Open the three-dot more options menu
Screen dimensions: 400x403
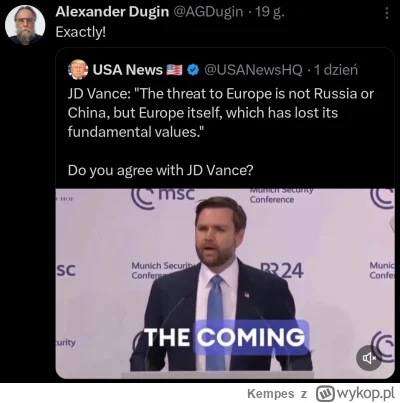[x=387, y=13]
